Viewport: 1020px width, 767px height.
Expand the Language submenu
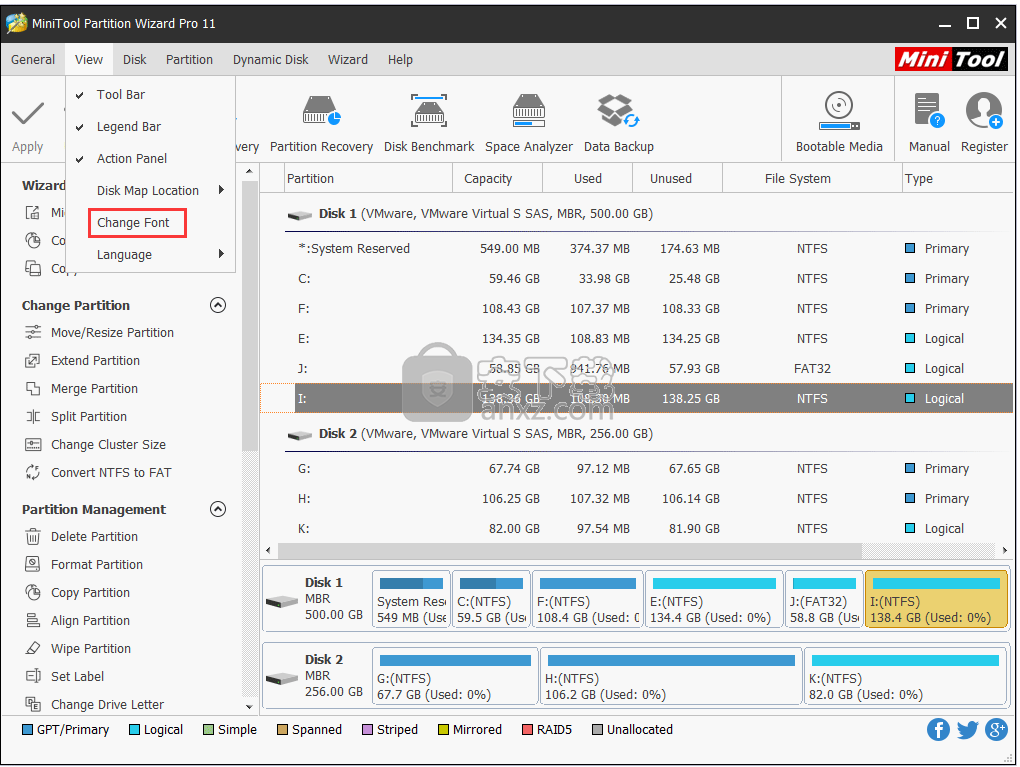tap(150, 255)
